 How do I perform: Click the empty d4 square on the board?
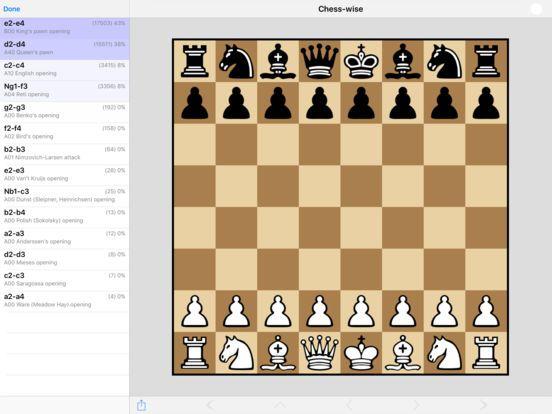320,228
